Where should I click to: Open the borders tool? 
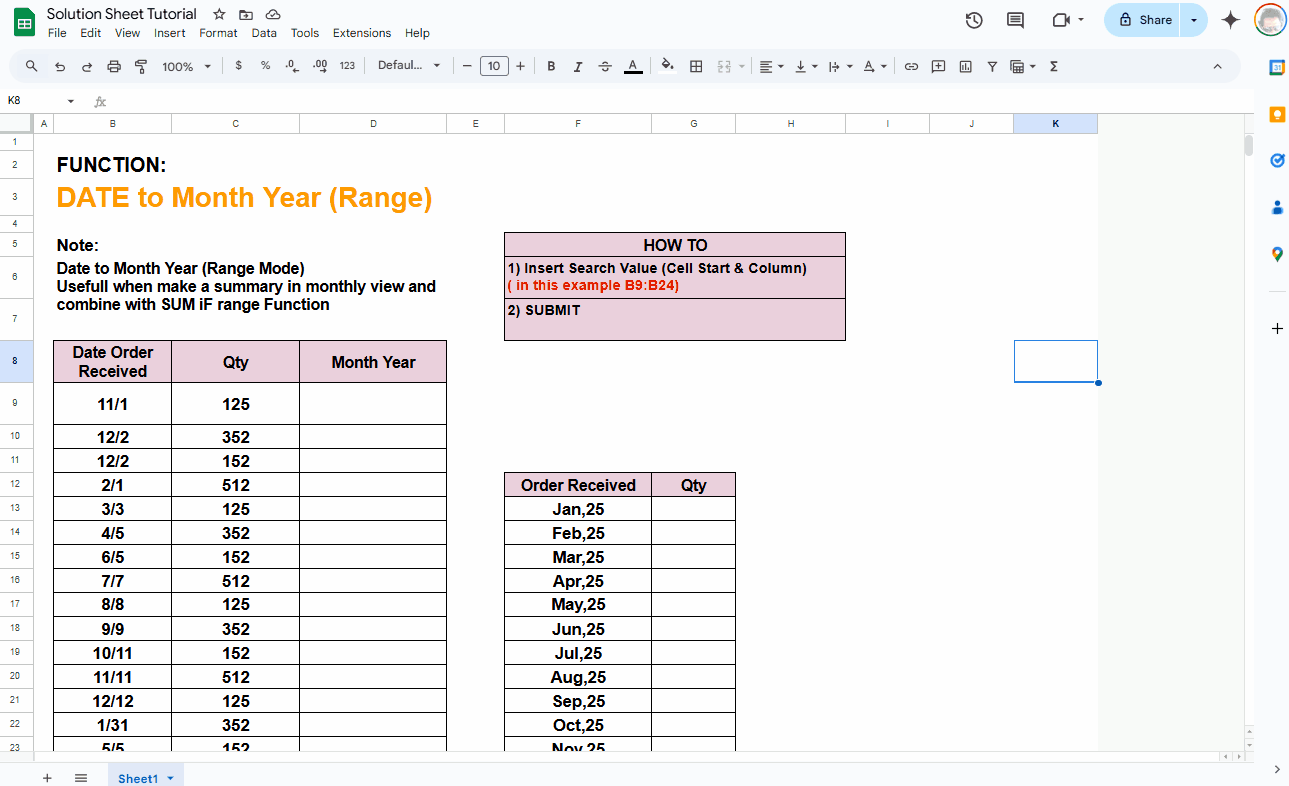click(696, 66)
